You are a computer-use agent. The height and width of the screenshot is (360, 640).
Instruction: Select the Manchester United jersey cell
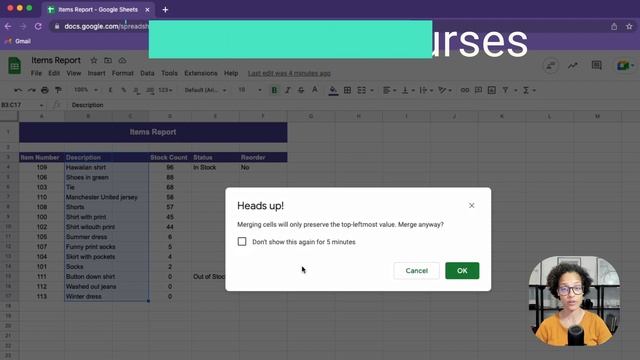[107, 197]
